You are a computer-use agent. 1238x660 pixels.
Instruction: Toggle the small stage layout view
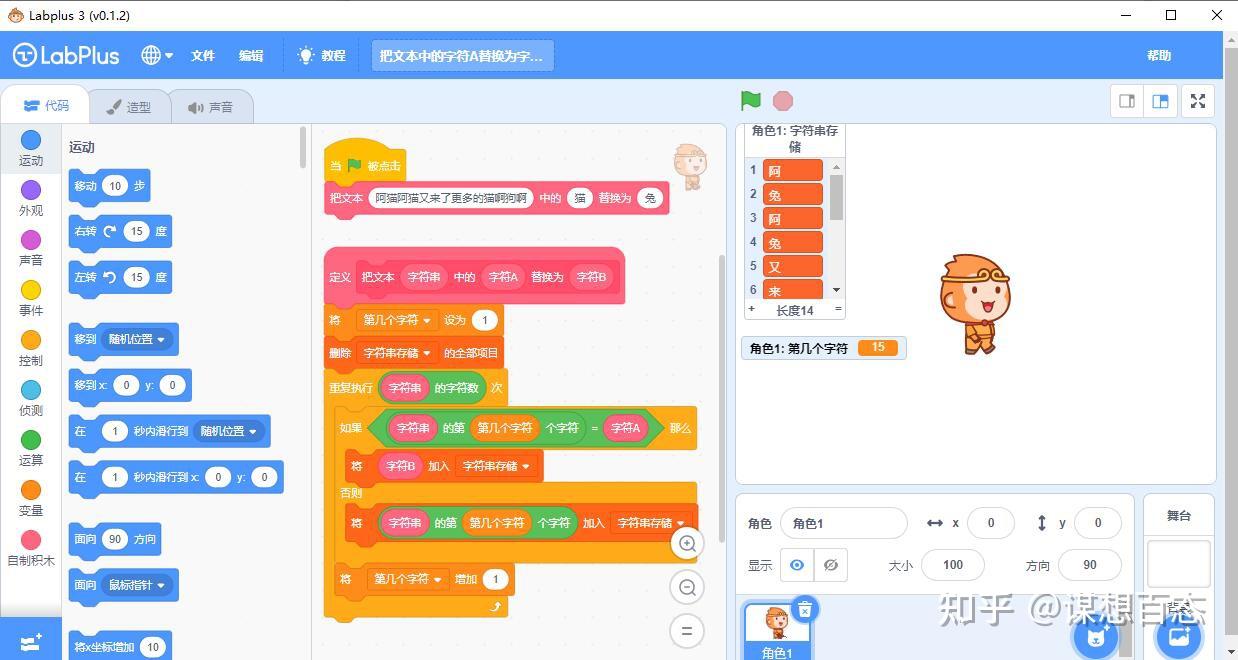(1126, 100)
